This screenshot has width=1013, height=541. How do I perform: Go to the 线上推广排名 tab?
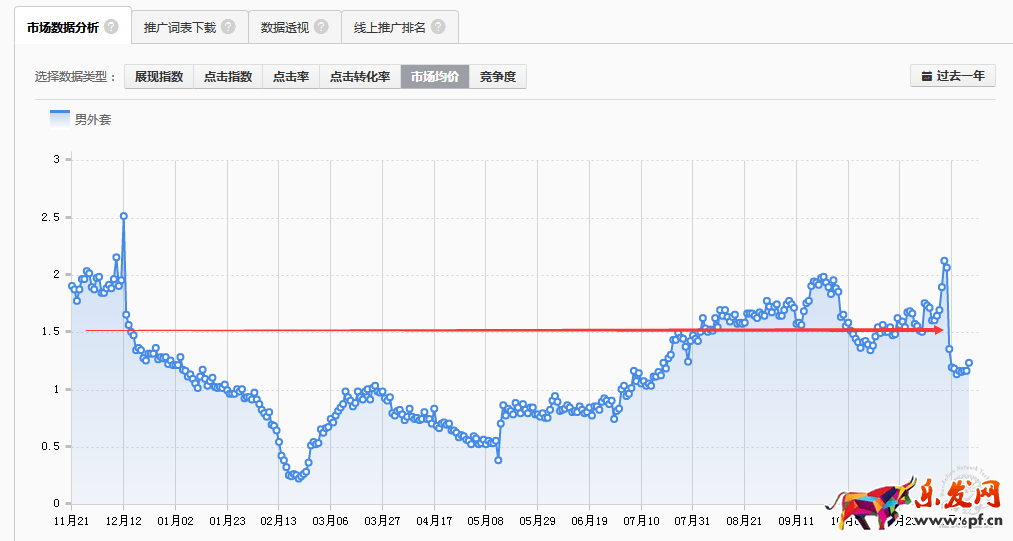tap(389, 27)
